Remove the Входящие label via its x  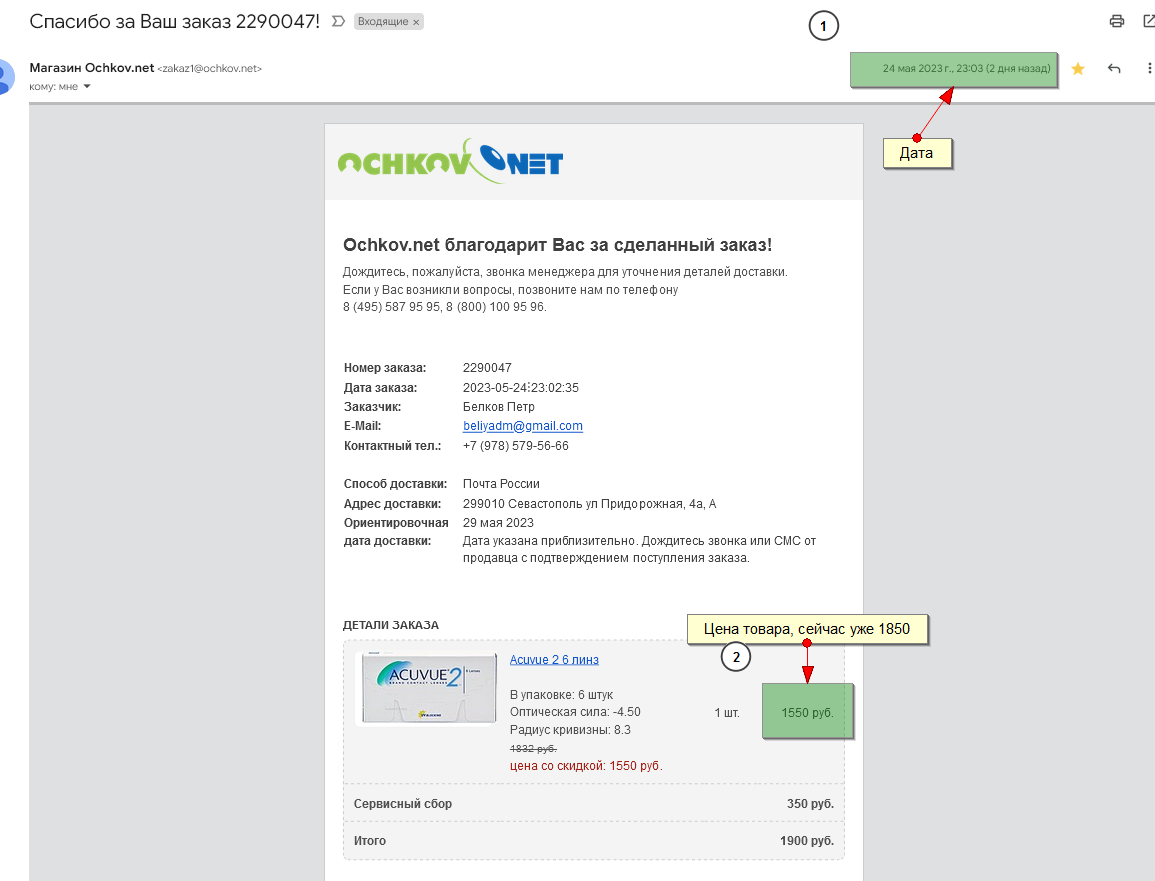coord(416,22)
